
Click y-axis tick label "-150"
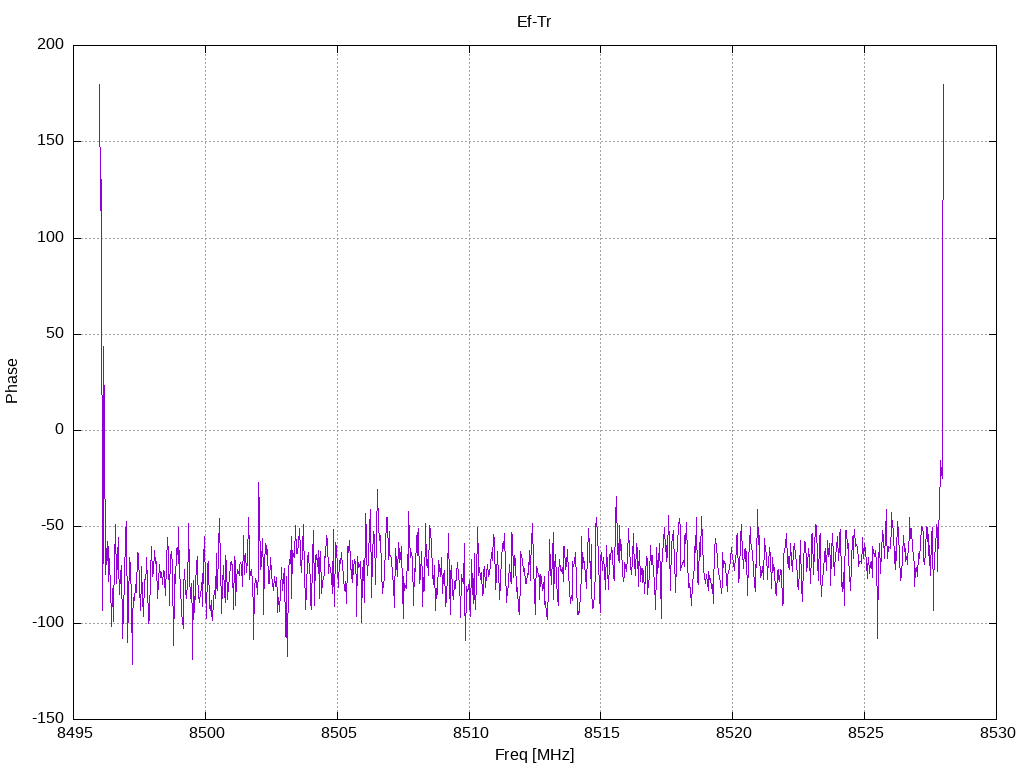pos(48,718)
